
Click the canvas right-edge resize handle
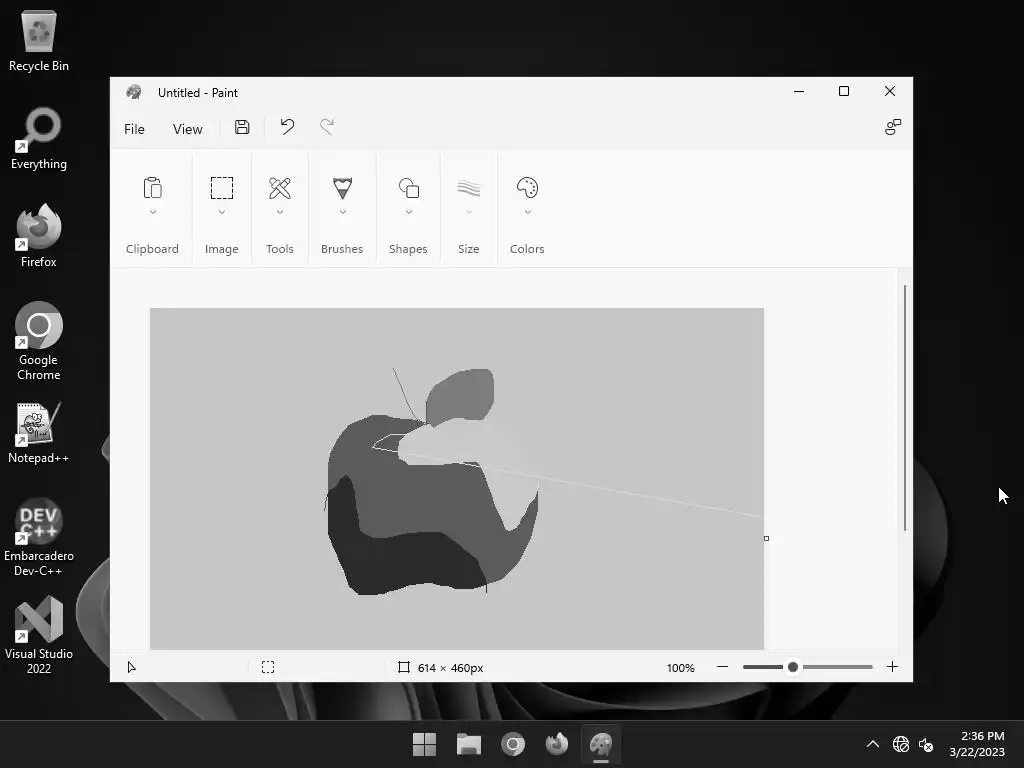click(766, 538)
